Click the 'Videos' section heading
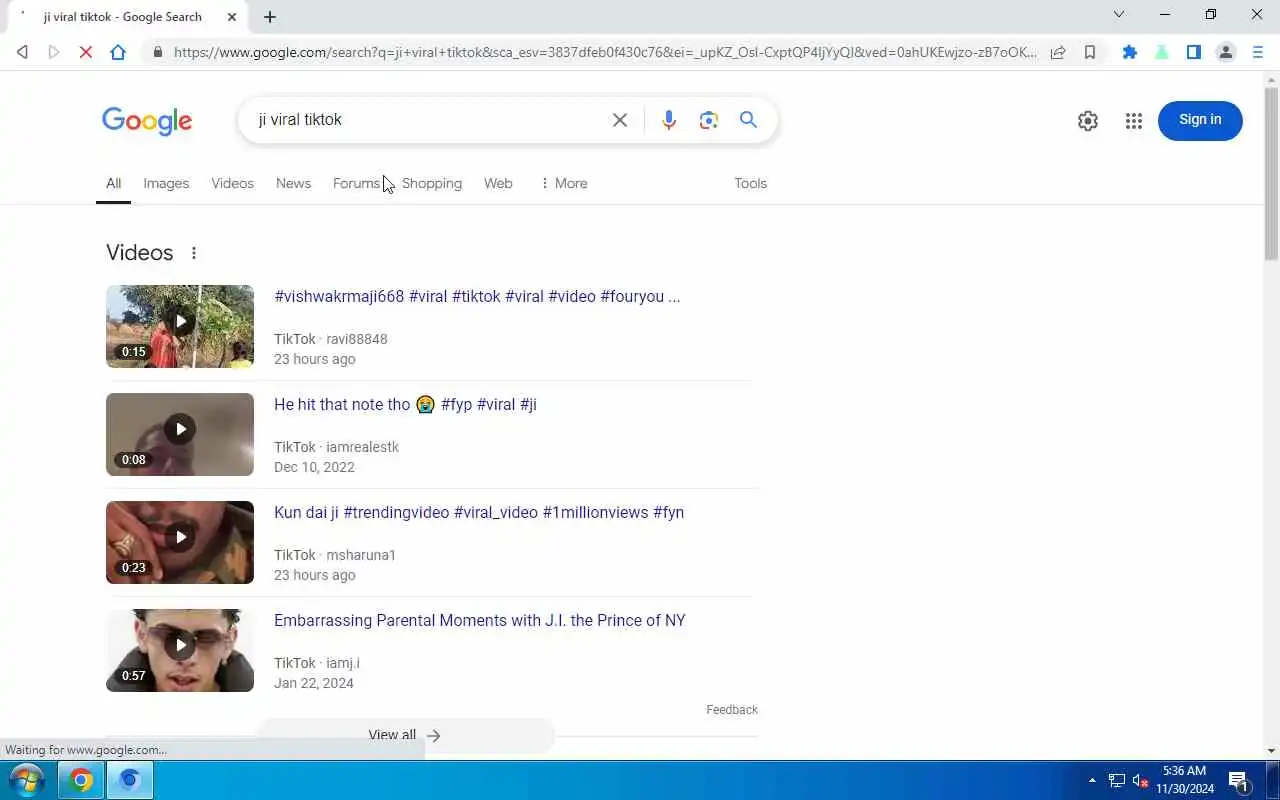Screen dimensions: 1280x800 140,253
